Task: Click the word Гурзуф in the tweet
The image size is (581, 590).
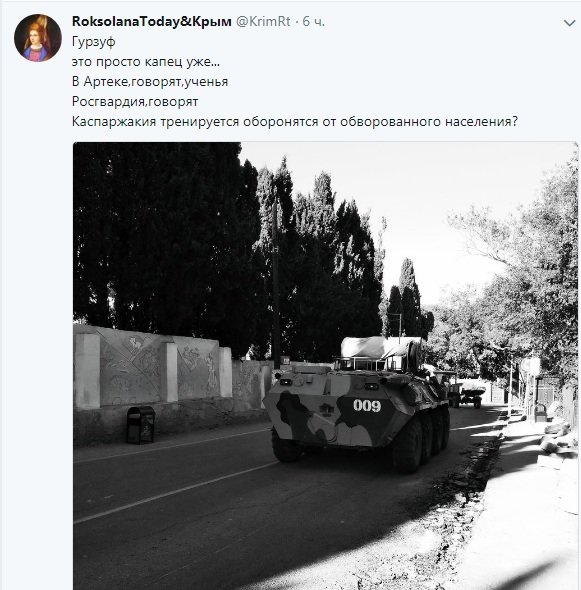Action: (x=93, y=41)
